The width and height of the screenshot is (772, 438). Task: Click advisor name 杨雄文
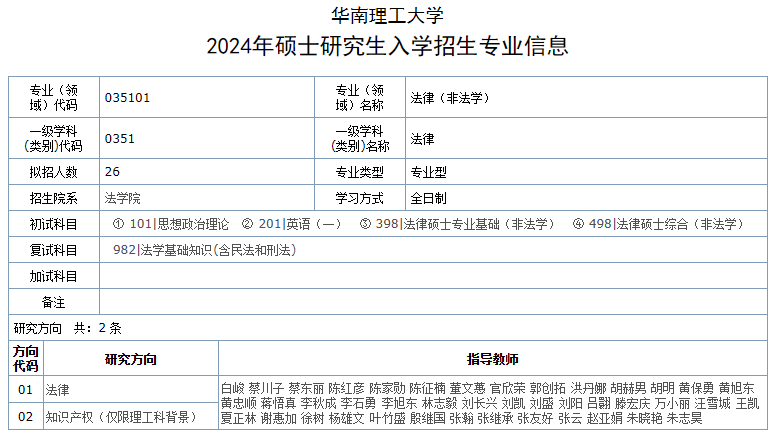[x=347, y=418]
